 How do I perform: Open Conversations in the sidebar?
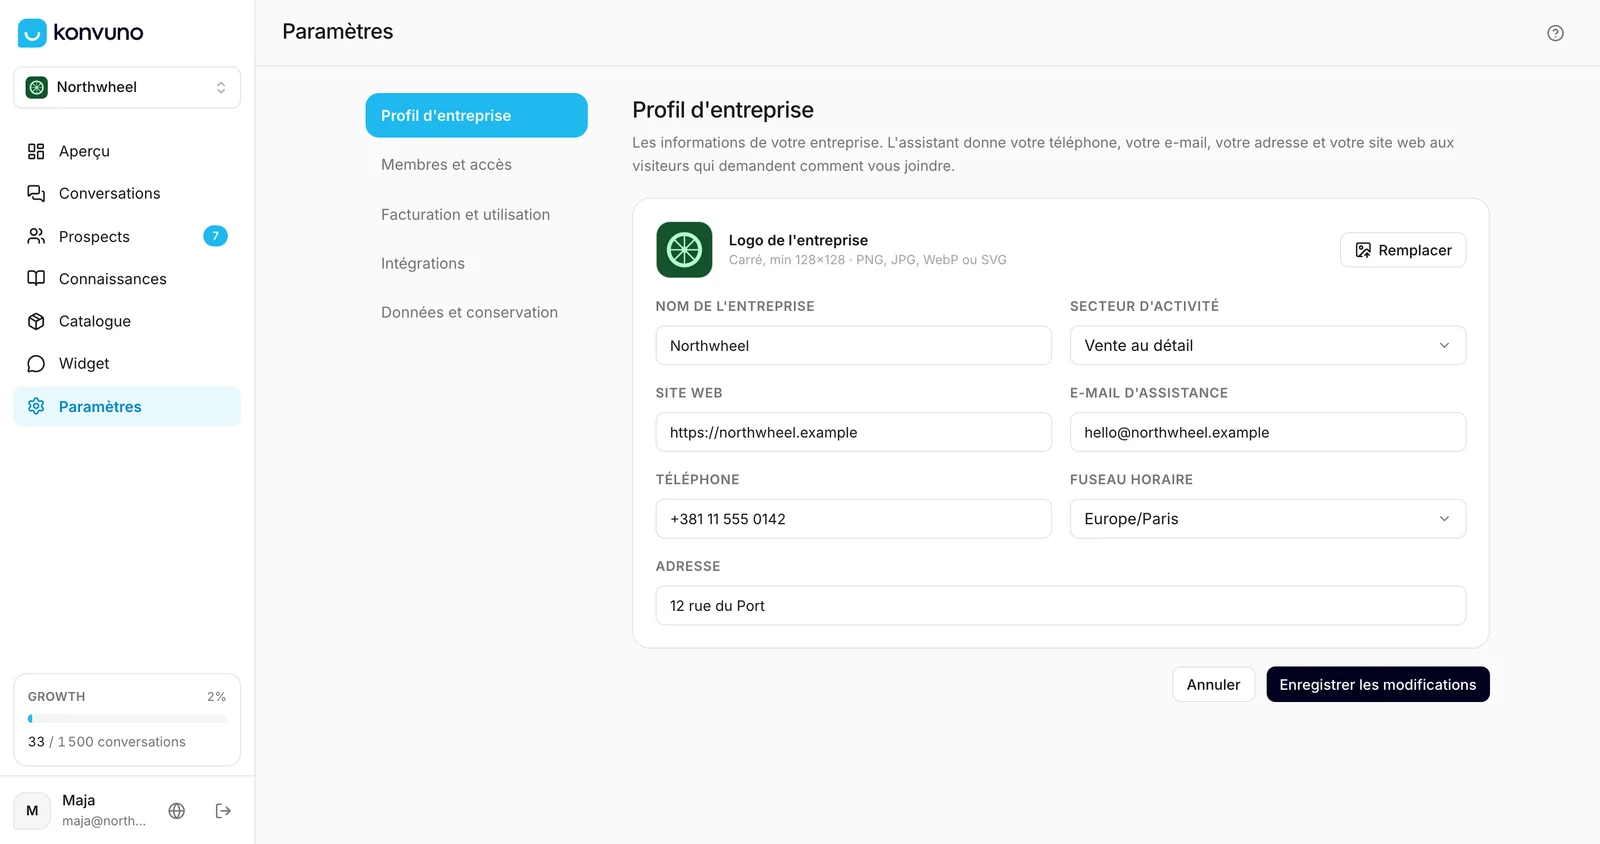[x=127, y=193]
